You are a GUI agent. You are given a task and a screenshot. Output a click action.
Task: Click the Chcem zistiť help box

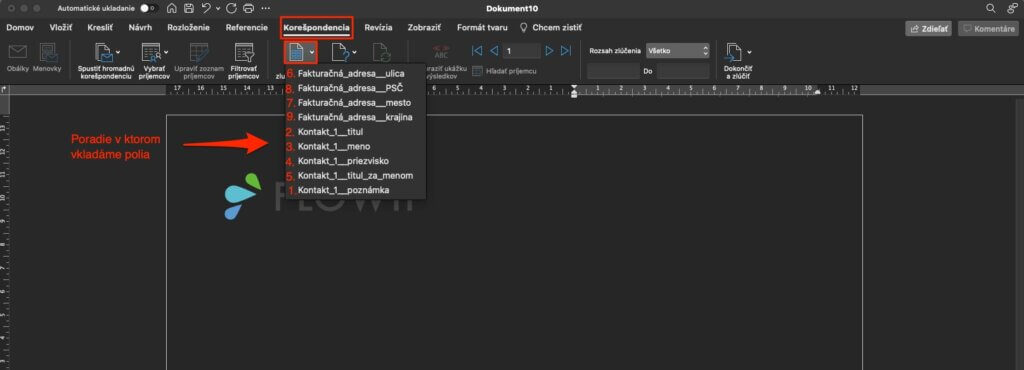click(551, 27)
